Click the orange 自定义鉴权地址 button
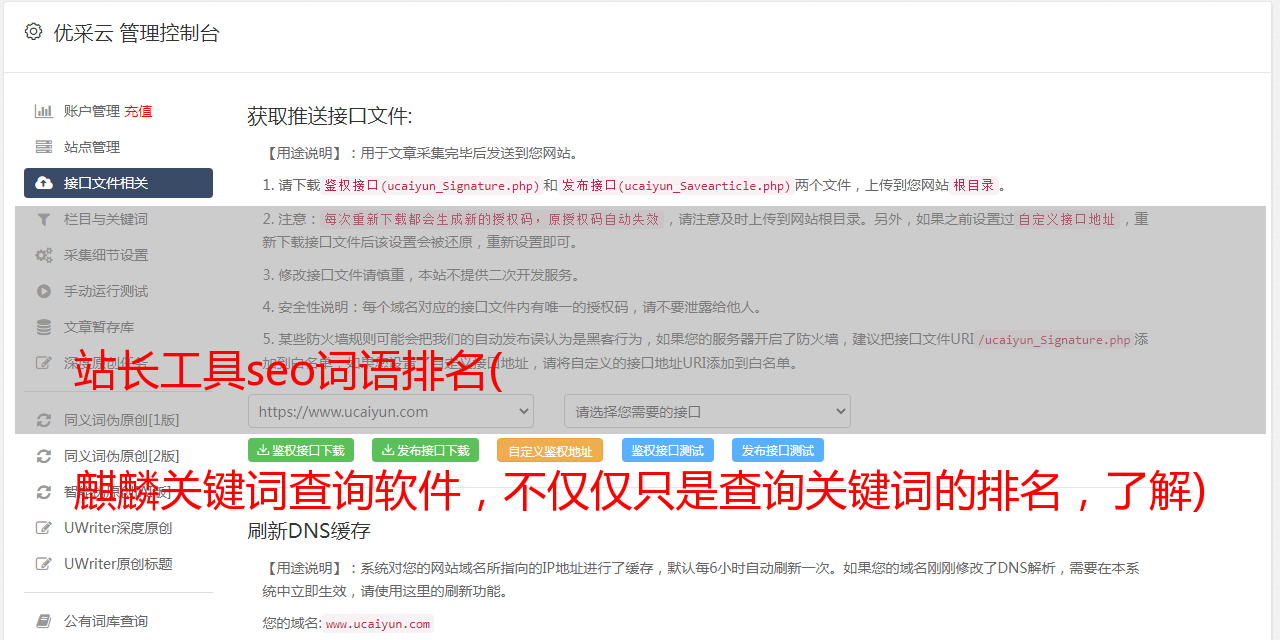 (x=550, y=450)
